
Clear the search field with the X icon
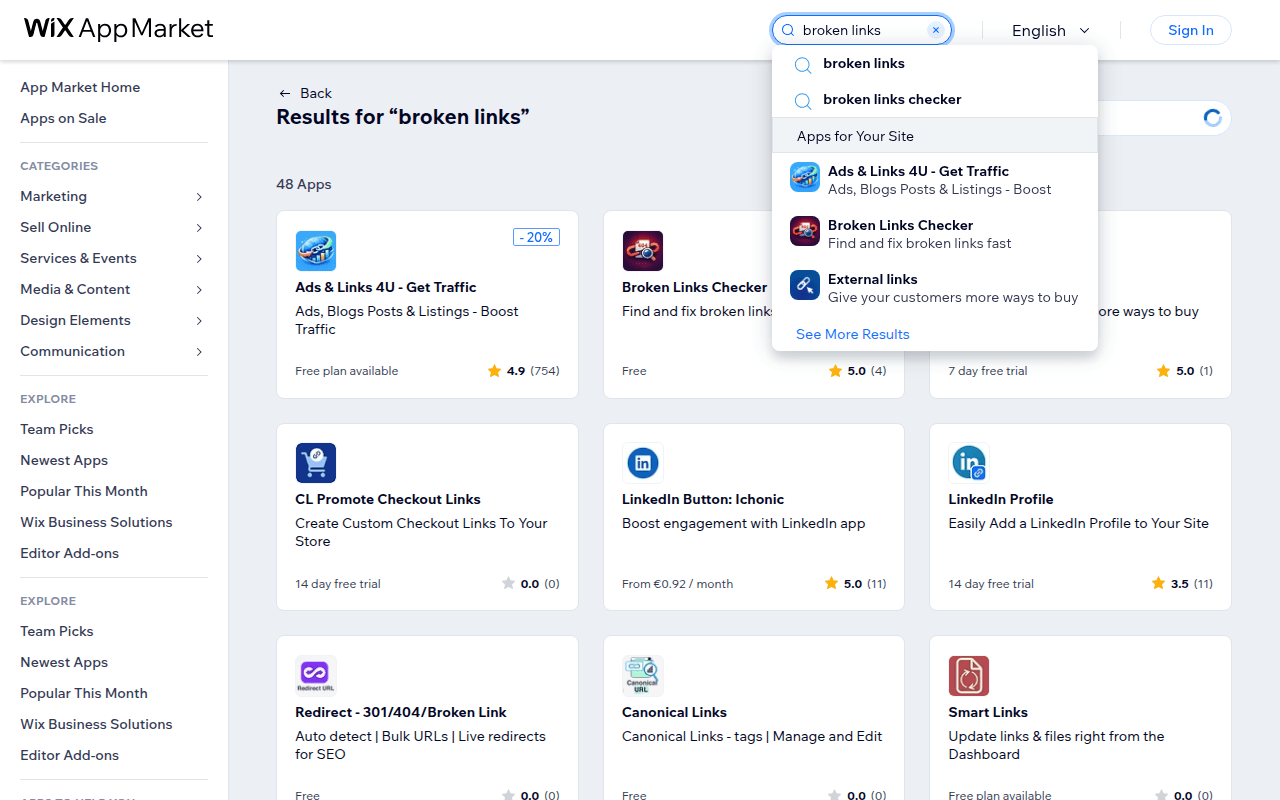point(936,30)
